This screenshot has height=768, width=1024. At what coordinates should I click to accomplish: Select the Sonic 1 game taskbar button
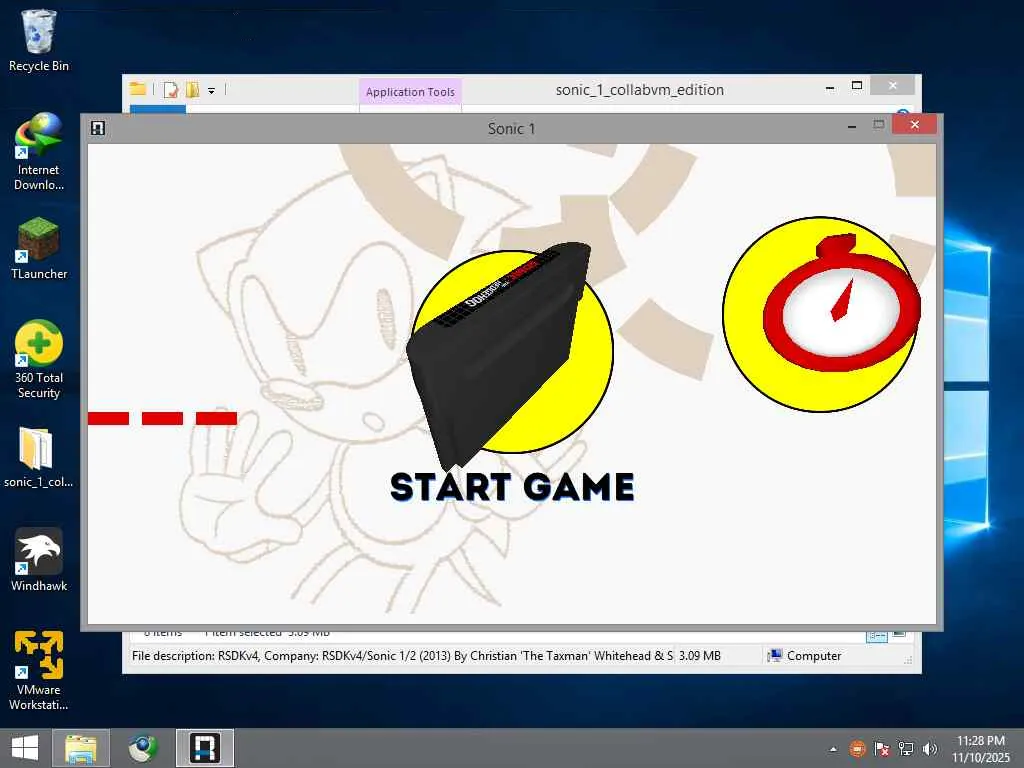(204, 748)
